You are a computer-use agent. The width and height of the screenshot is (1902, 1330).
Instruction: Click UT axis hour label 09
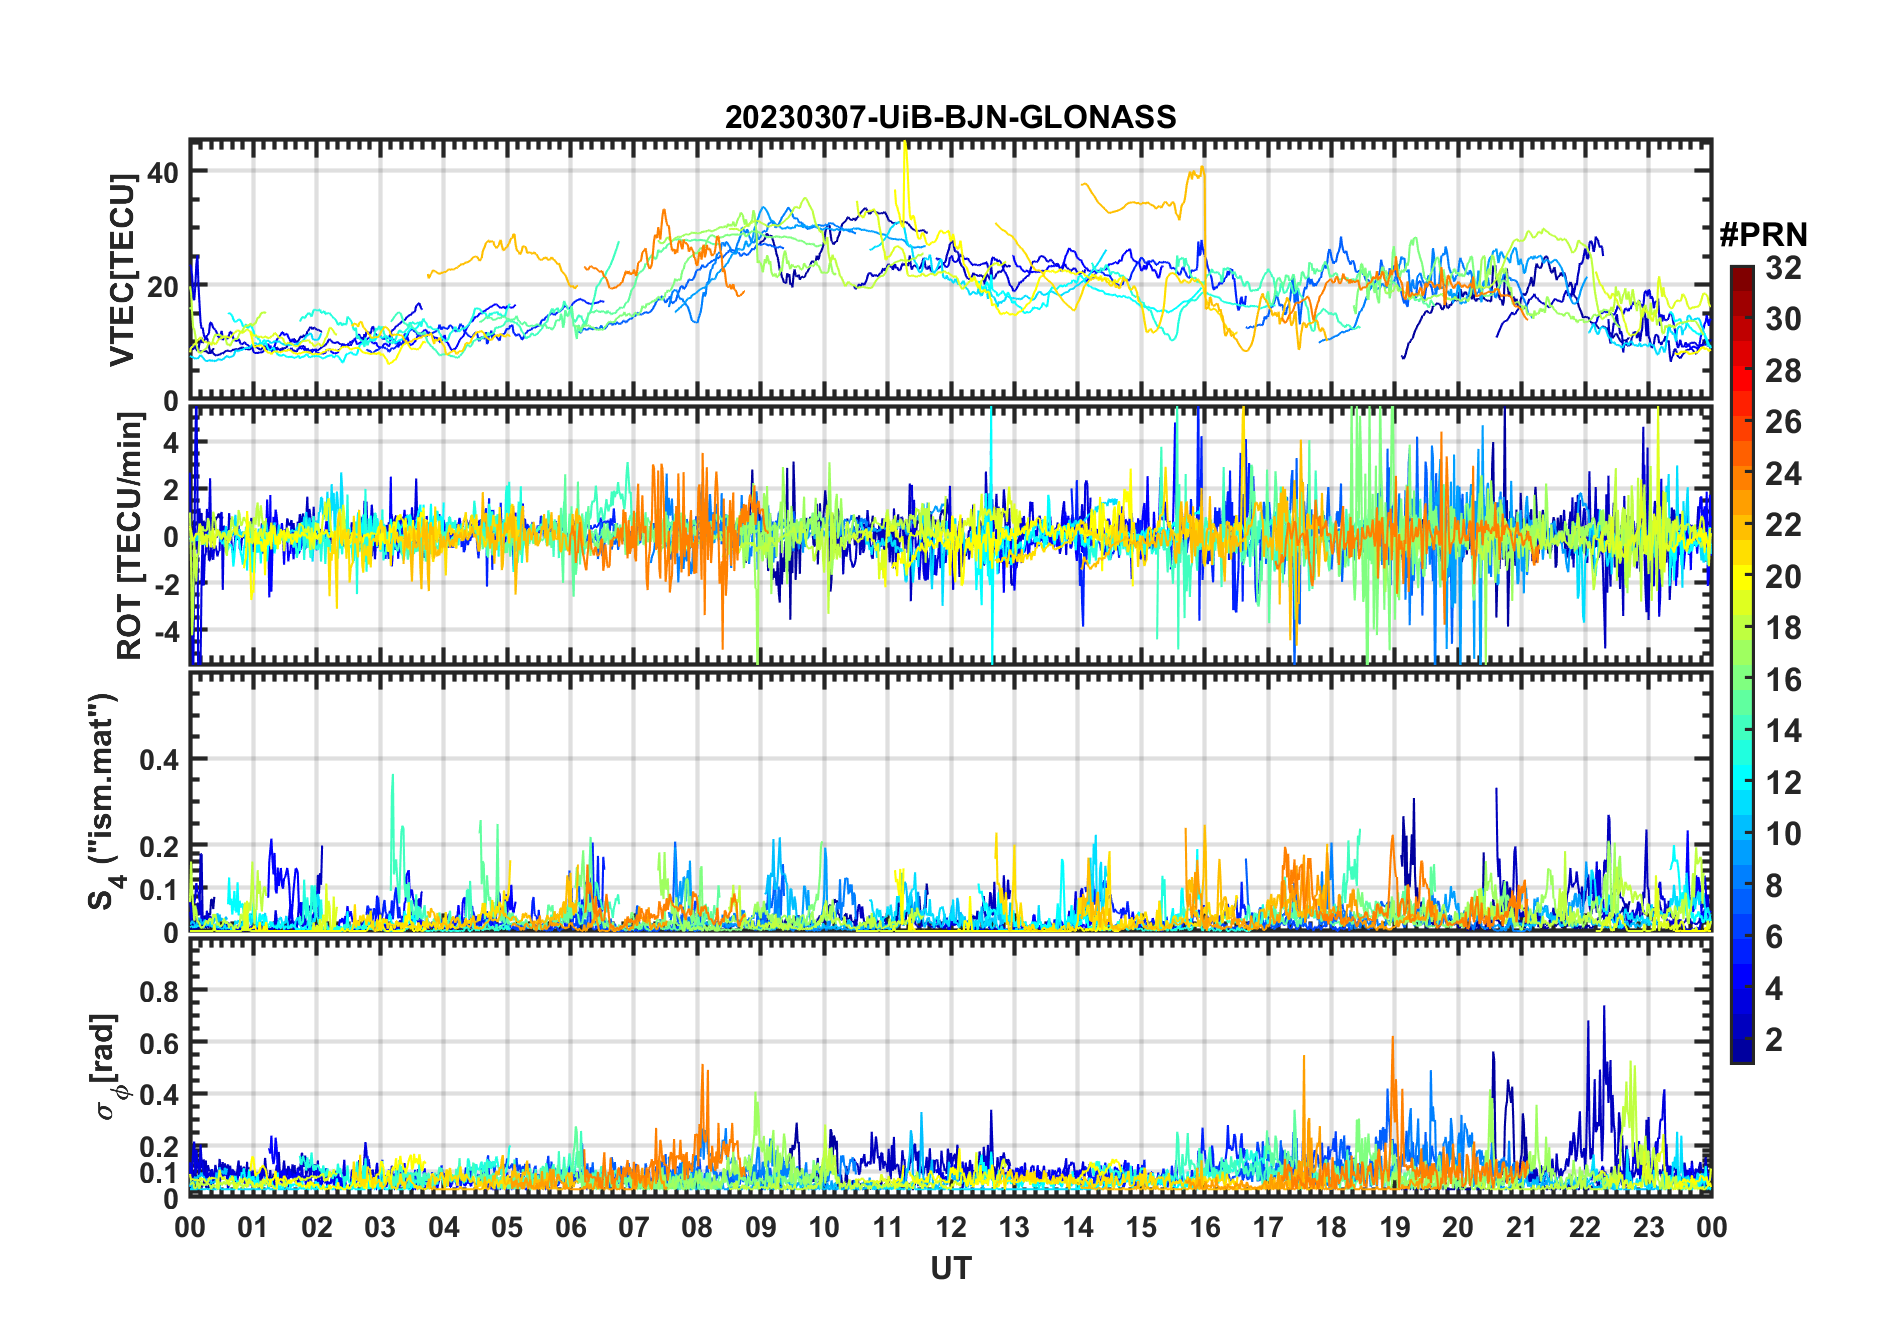point(761,1227)
